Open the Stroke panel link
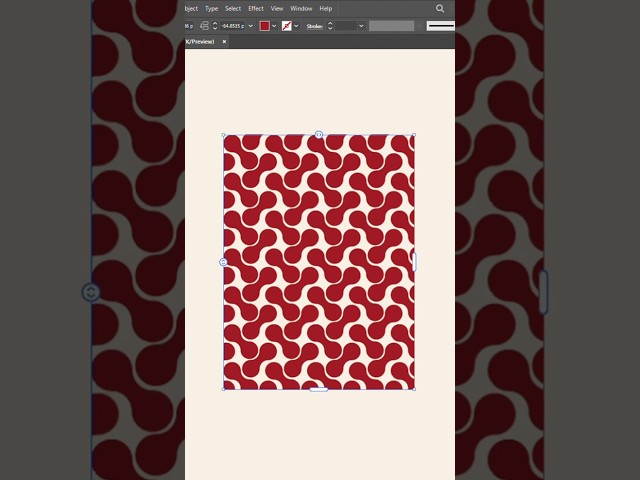 coord(315,26)
